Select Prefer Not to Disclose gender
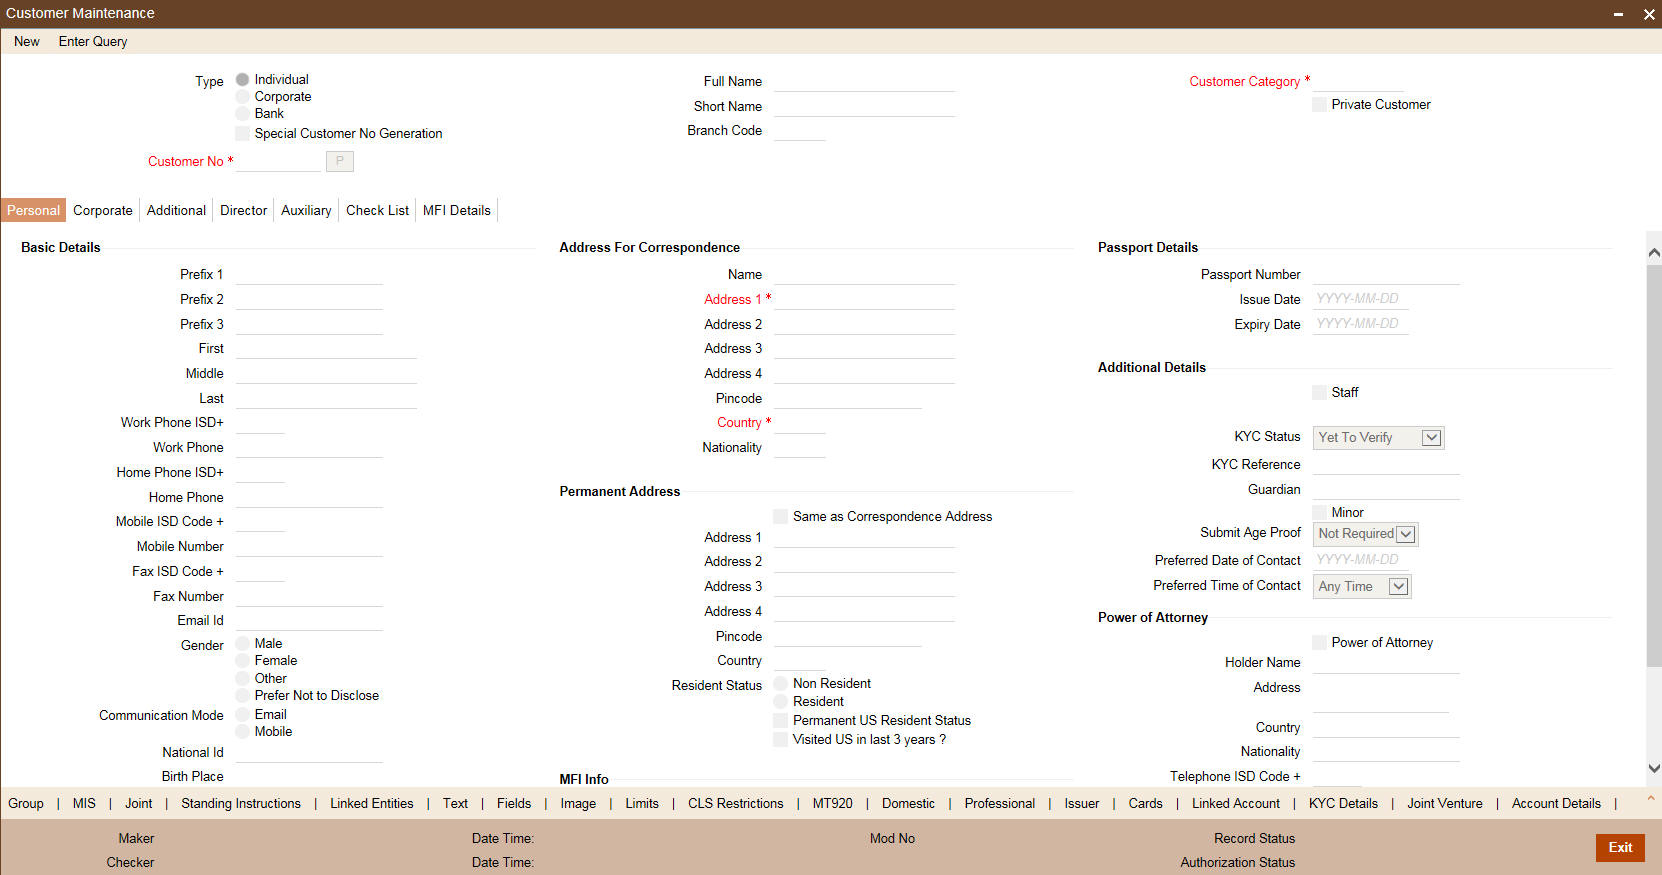 coord(242,695)
